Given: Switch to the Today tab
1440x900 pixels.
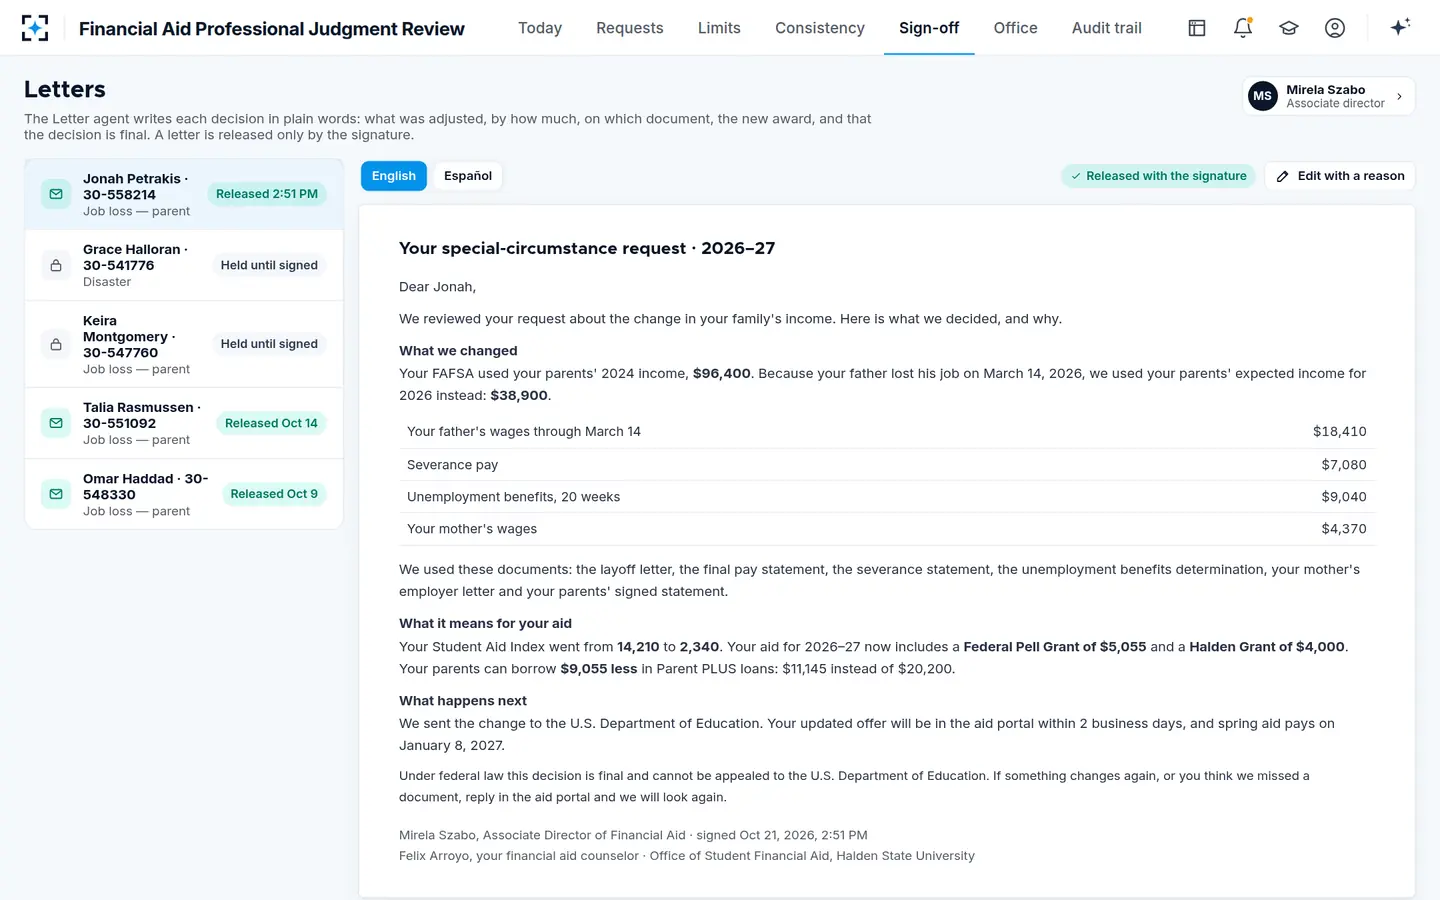Looking at the screenshot, I should tap(540, 28).
